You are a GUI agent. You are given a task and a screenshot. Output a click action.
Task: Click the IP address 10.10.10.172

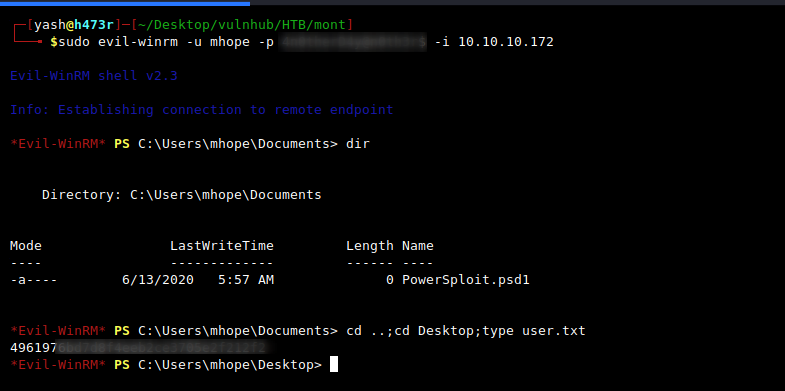506,42
